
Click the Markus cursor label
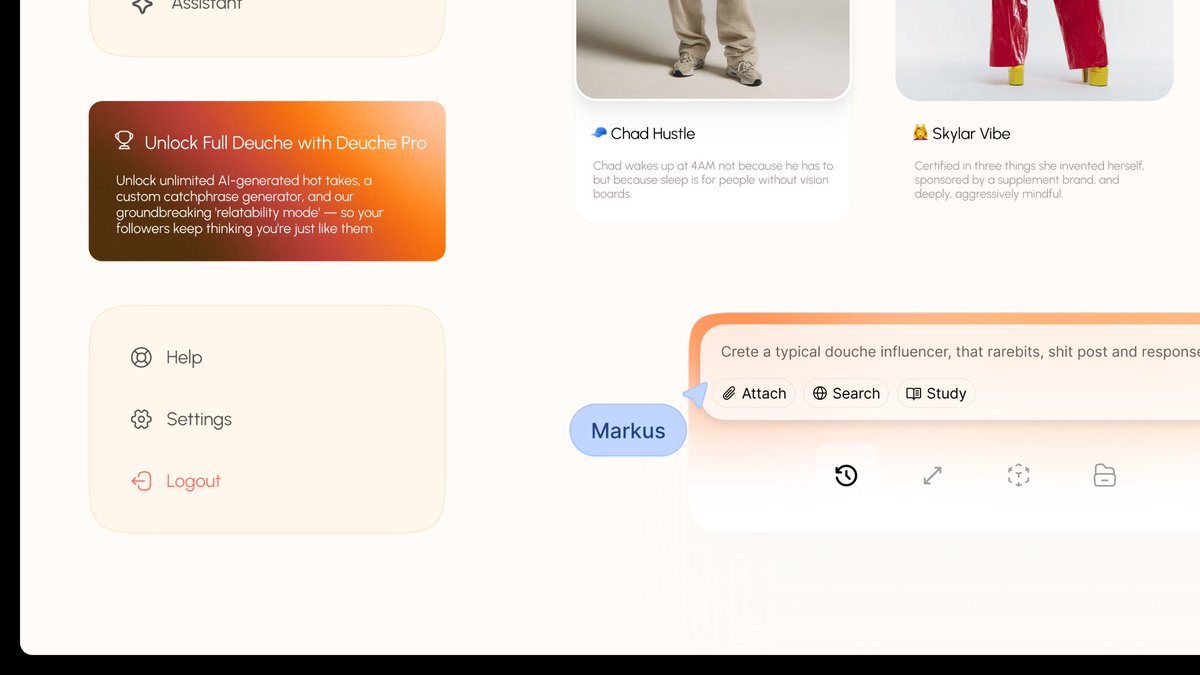pyautogui.click(x=628, y=430)
